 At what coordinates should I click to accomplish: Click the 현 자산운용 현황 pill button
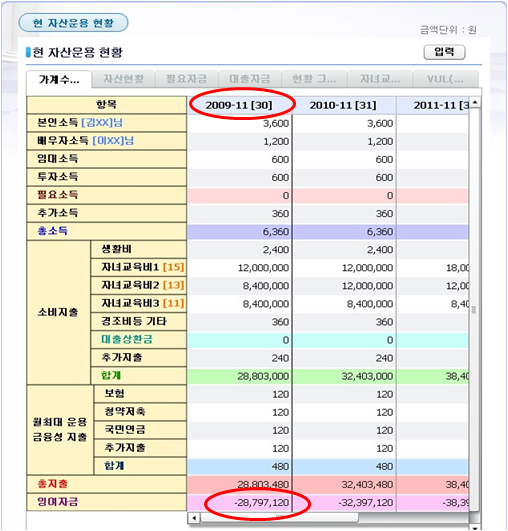point(73,23)
